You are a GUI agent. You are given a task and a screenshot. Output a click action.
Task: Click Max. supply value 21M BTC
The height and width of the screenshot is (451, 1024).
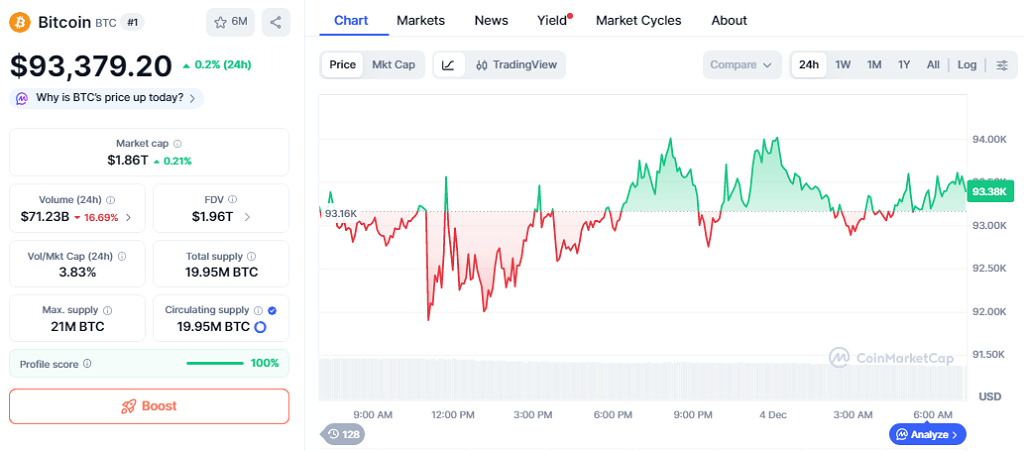pyautogui.click(x=77, y=327)
